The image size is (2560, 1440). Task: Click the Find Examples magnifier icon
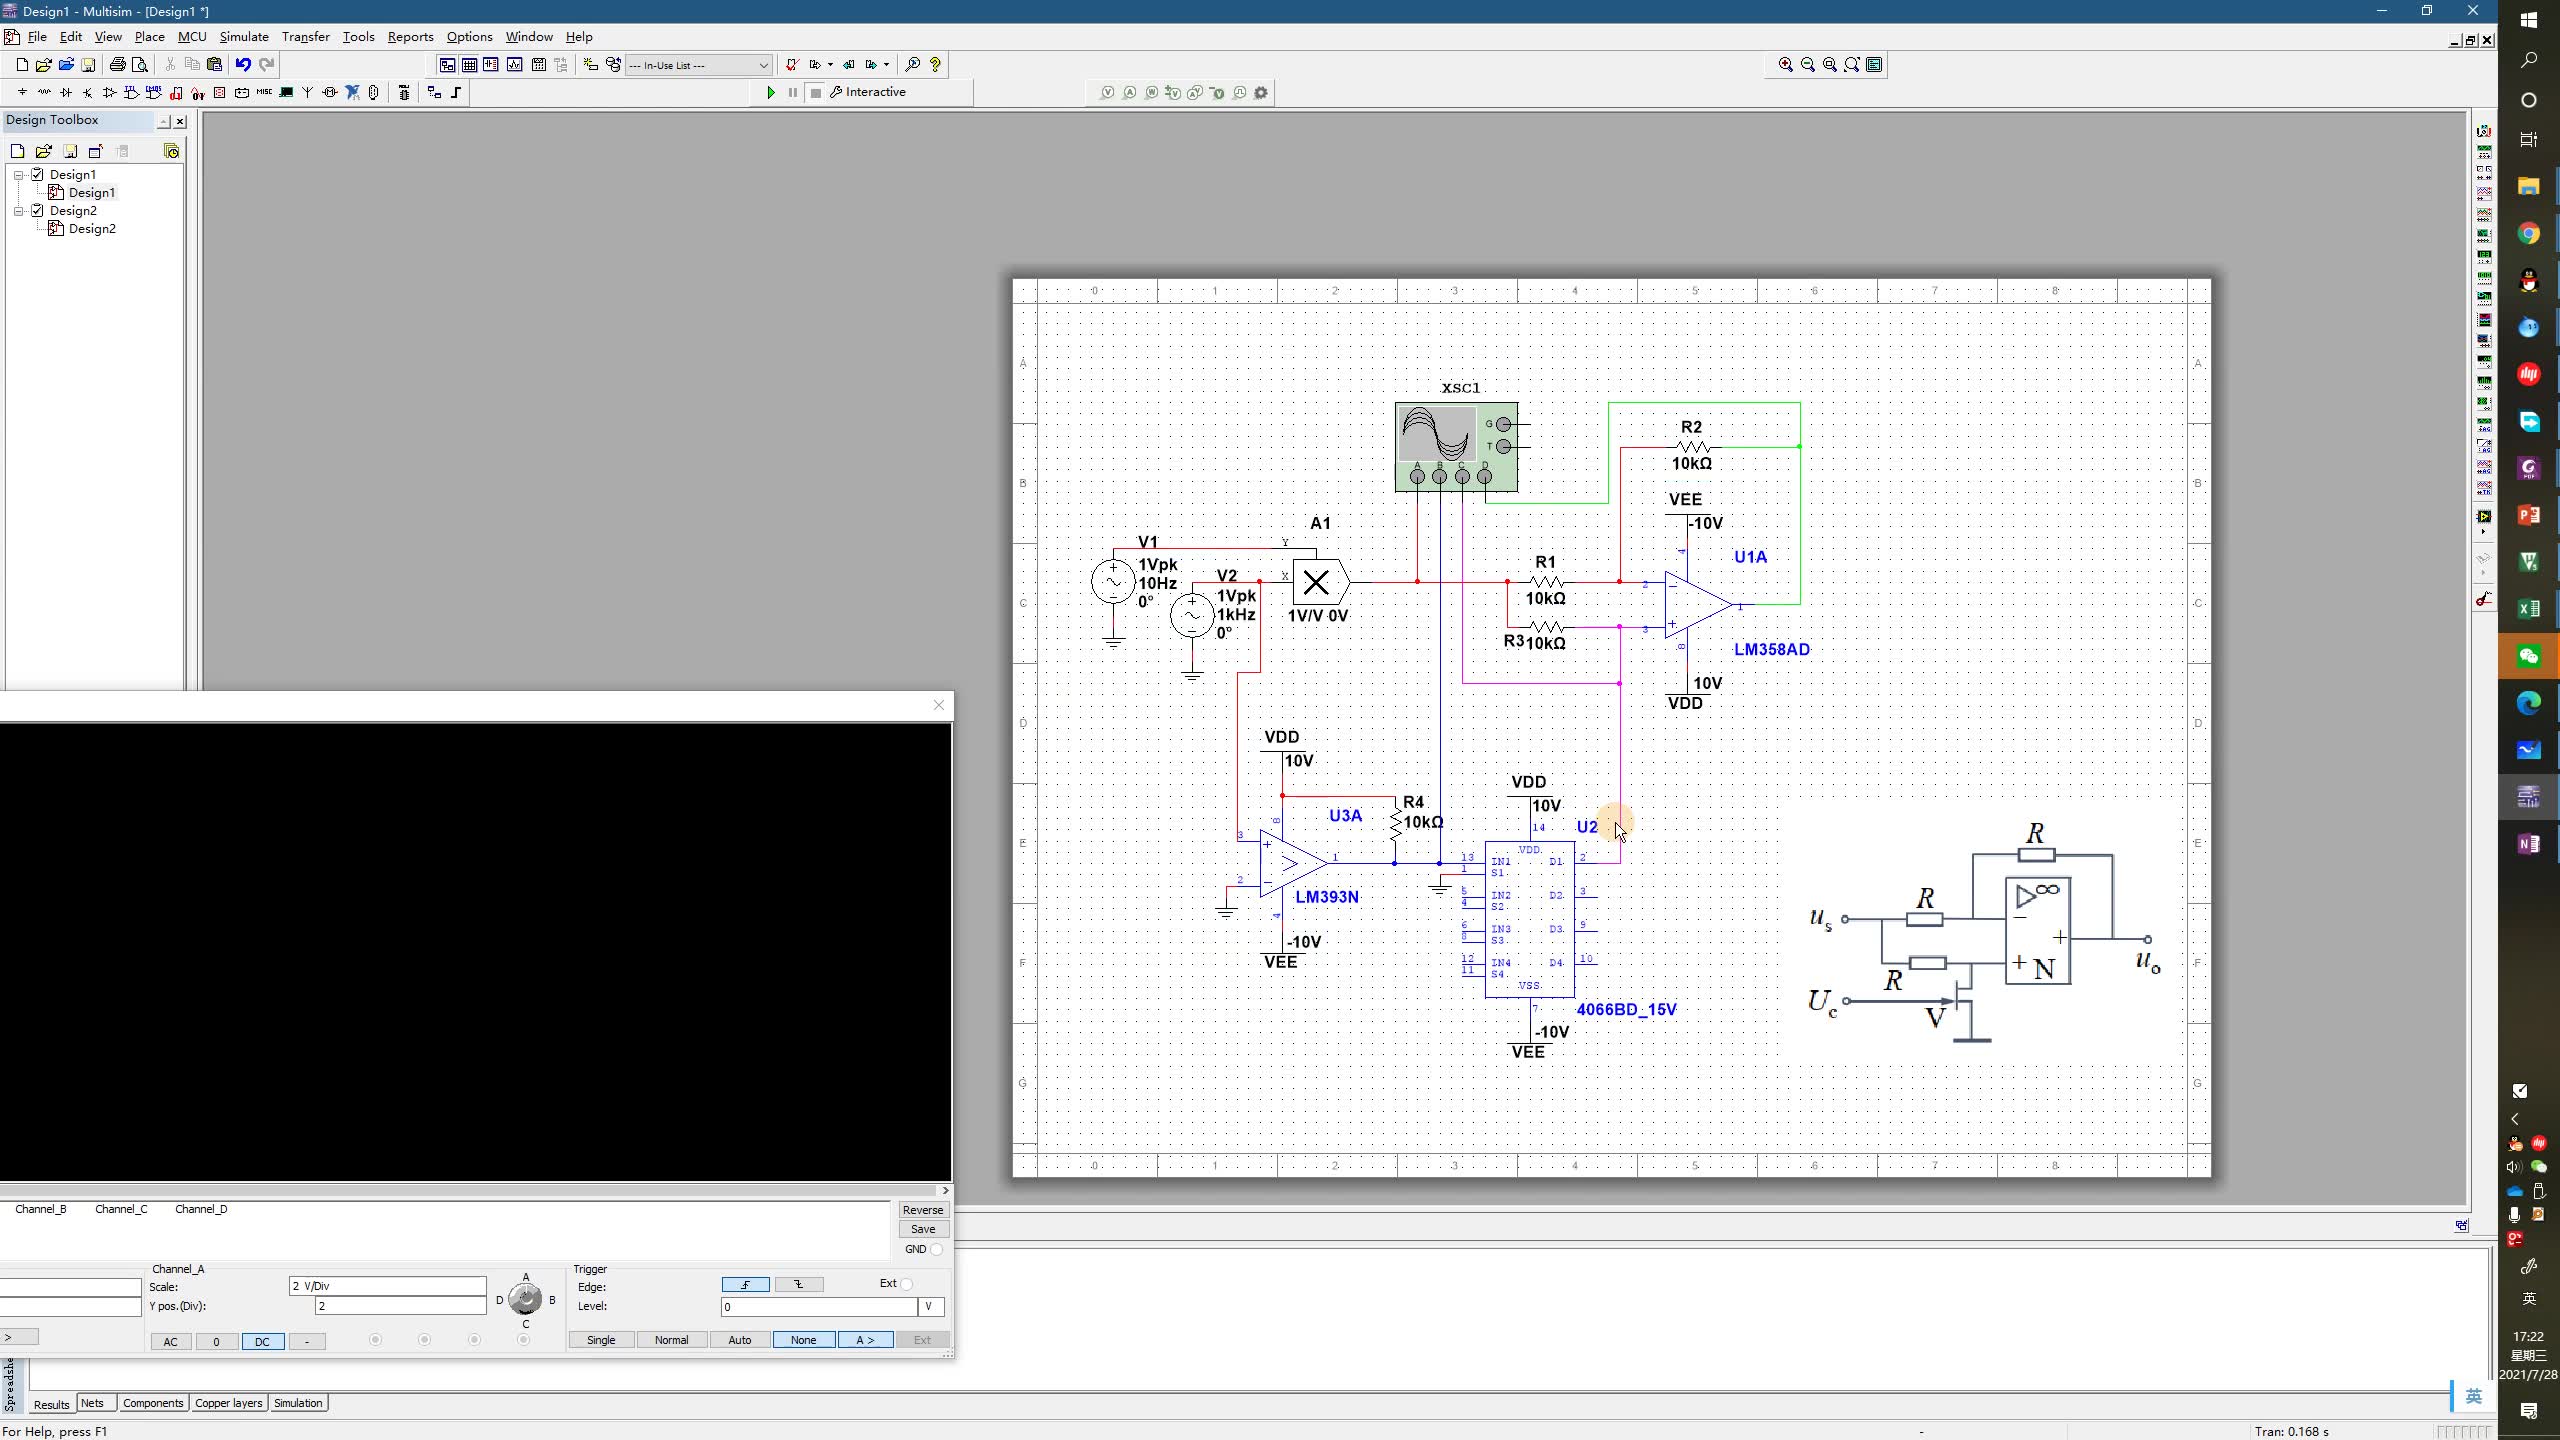(x=913, y=65)
